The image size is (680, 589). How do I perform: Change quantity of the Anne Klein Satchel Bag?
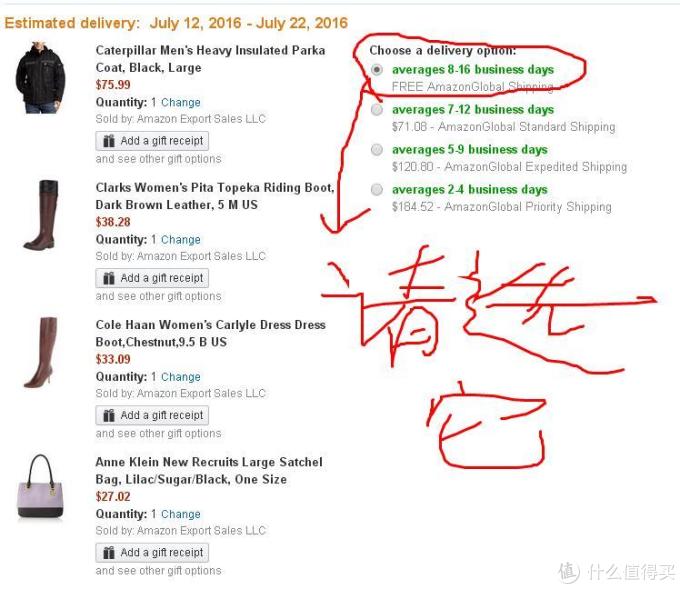pos(181,514)
